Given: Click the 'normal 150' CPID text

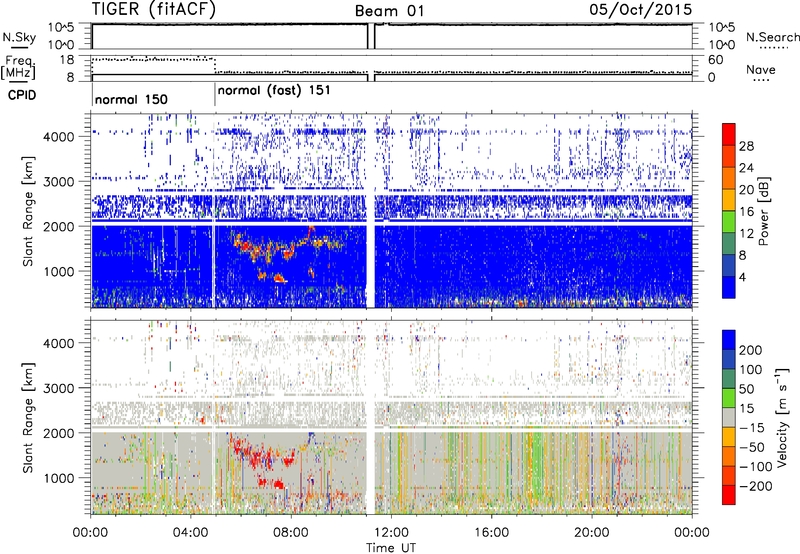Looking at the screenshot, I should pyautogui.click(x=131, y=99).
